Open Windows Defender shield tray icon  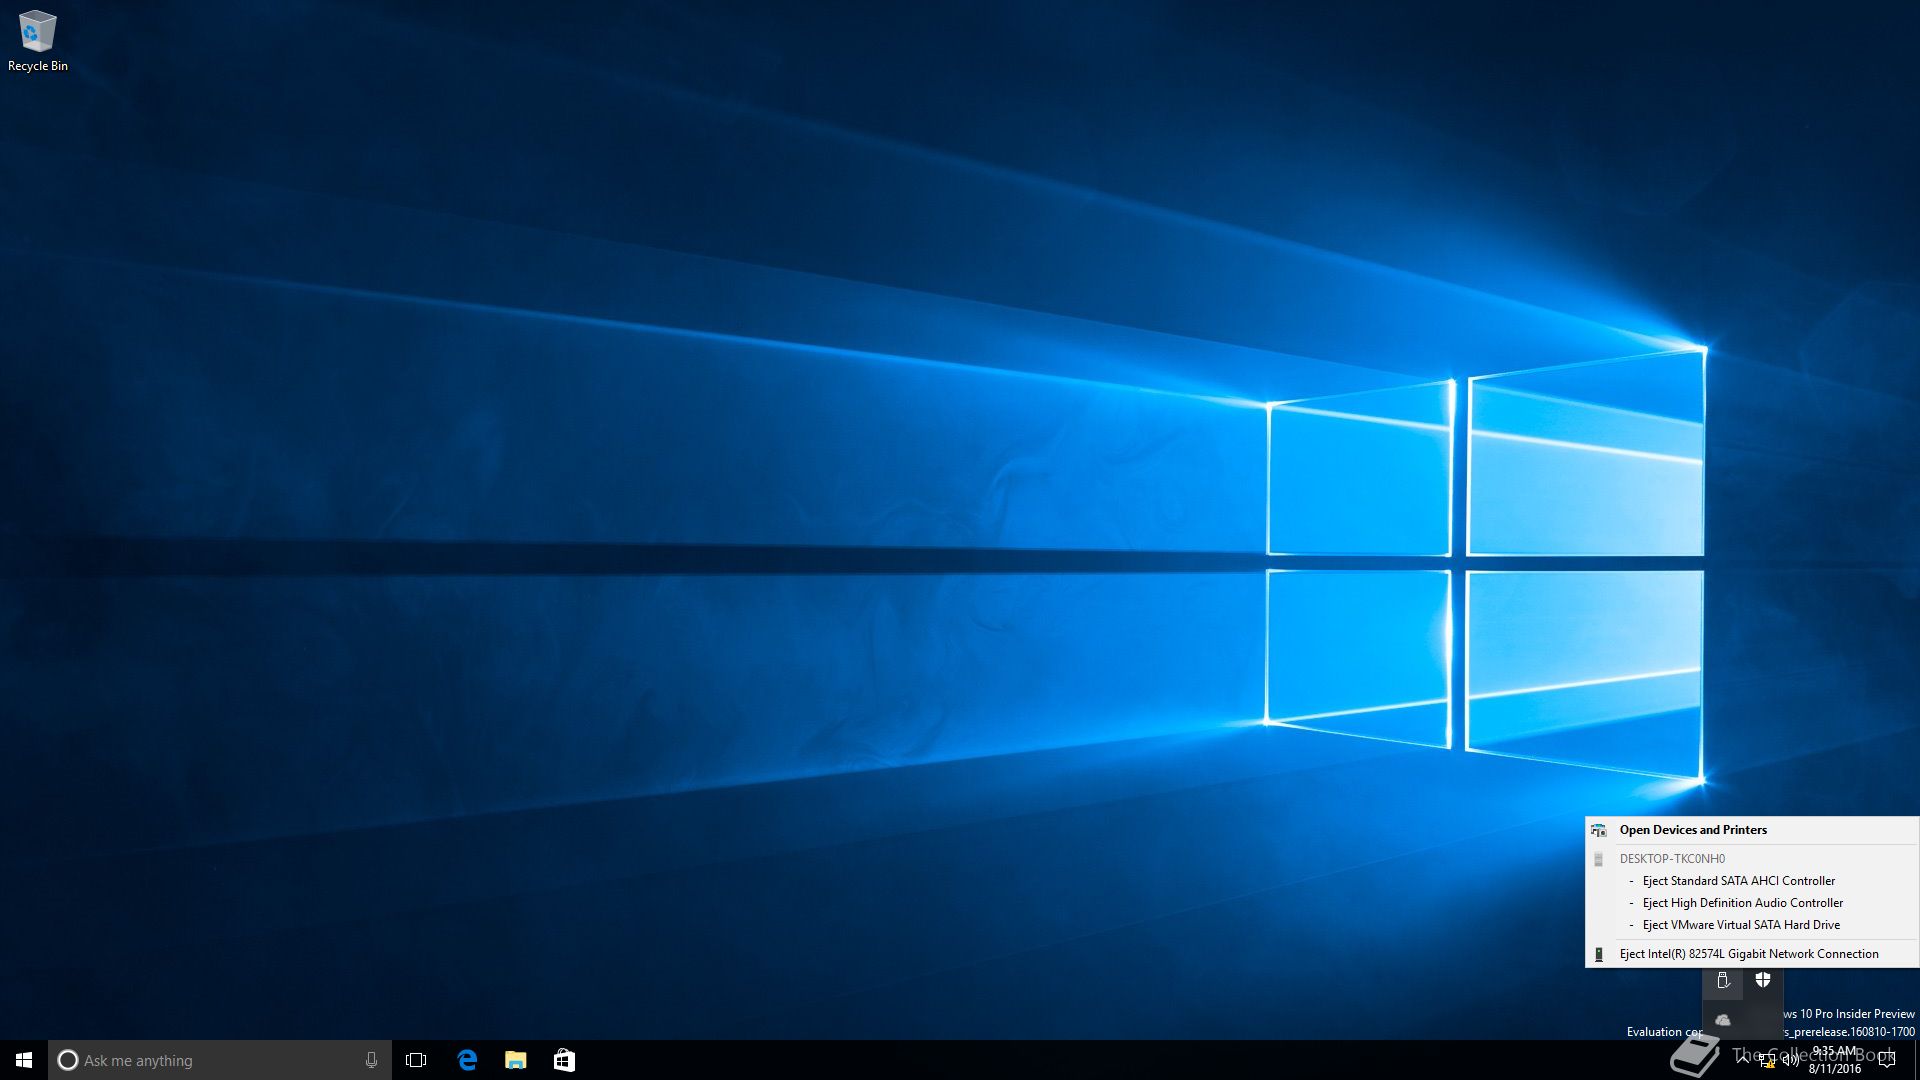point(1763,981)
